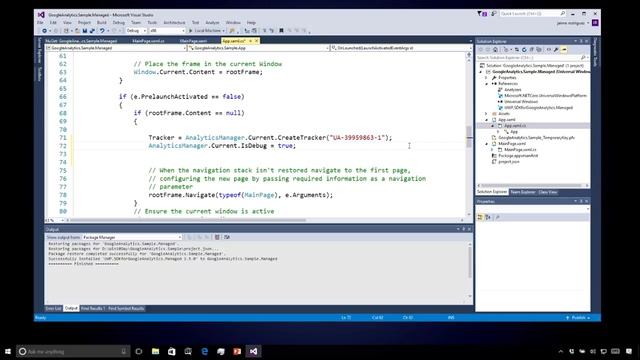640x360 pixels.
Task: Switch to the MainPage.xaml editor tab
Action: [x=193, y=41]
